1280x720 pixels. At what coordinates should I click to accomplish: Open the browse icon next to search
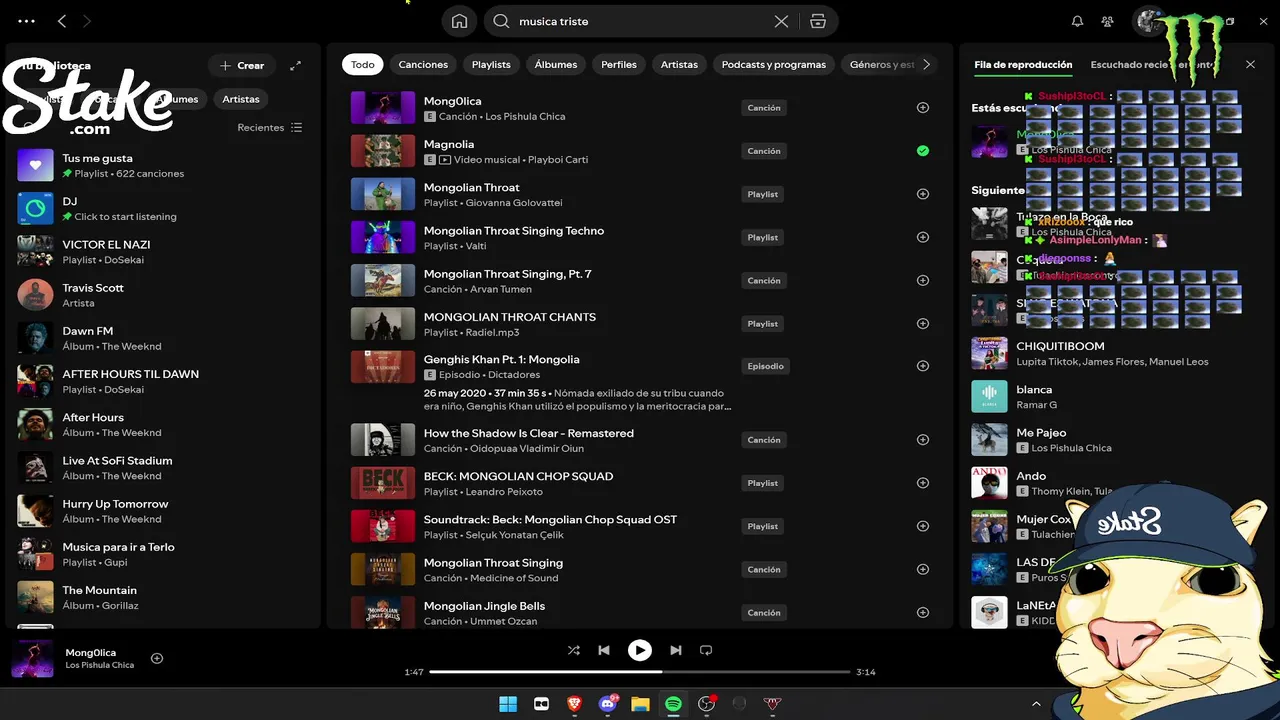coord(818,21)
